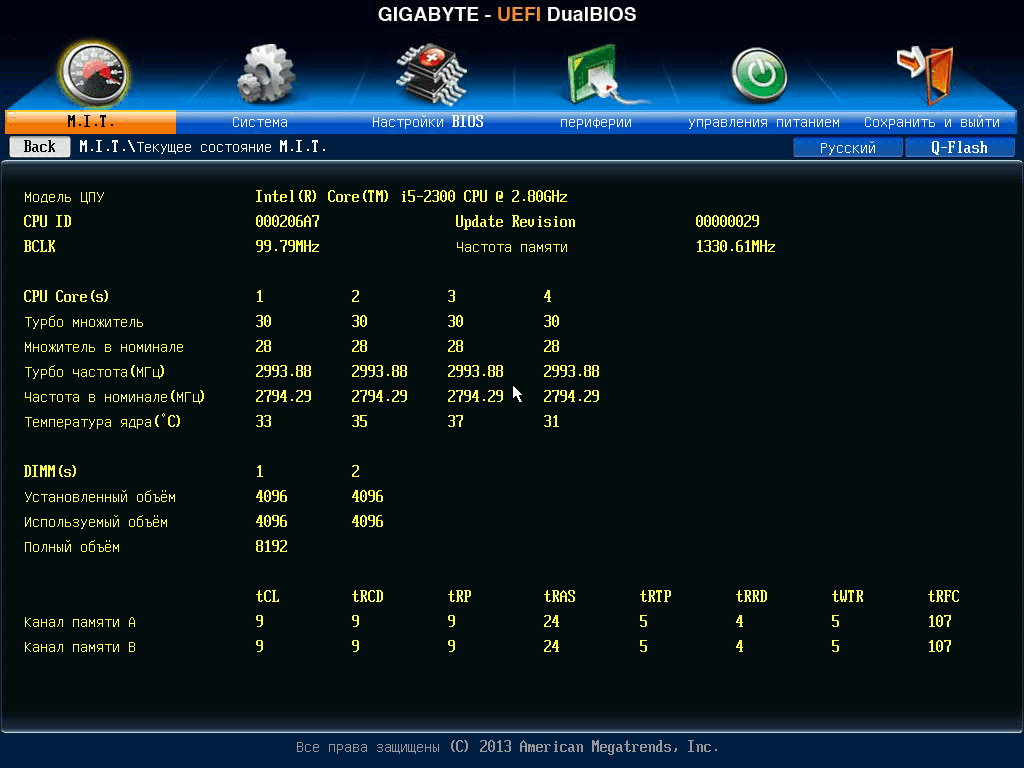
Task: Select memory frequency value 1330.61MHz
Action: coord(735,246)
